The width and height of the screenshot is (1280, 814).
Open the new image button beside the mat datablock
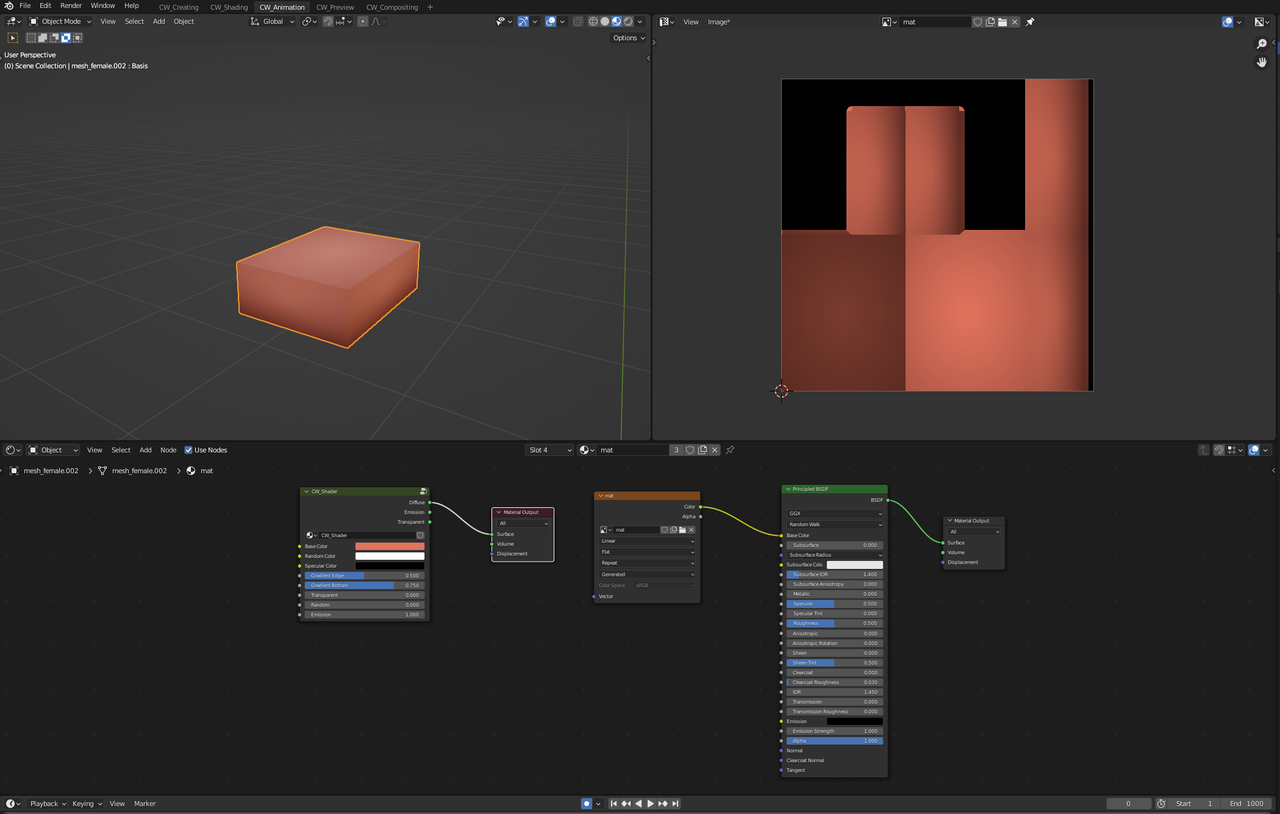[x=990, y=21]
